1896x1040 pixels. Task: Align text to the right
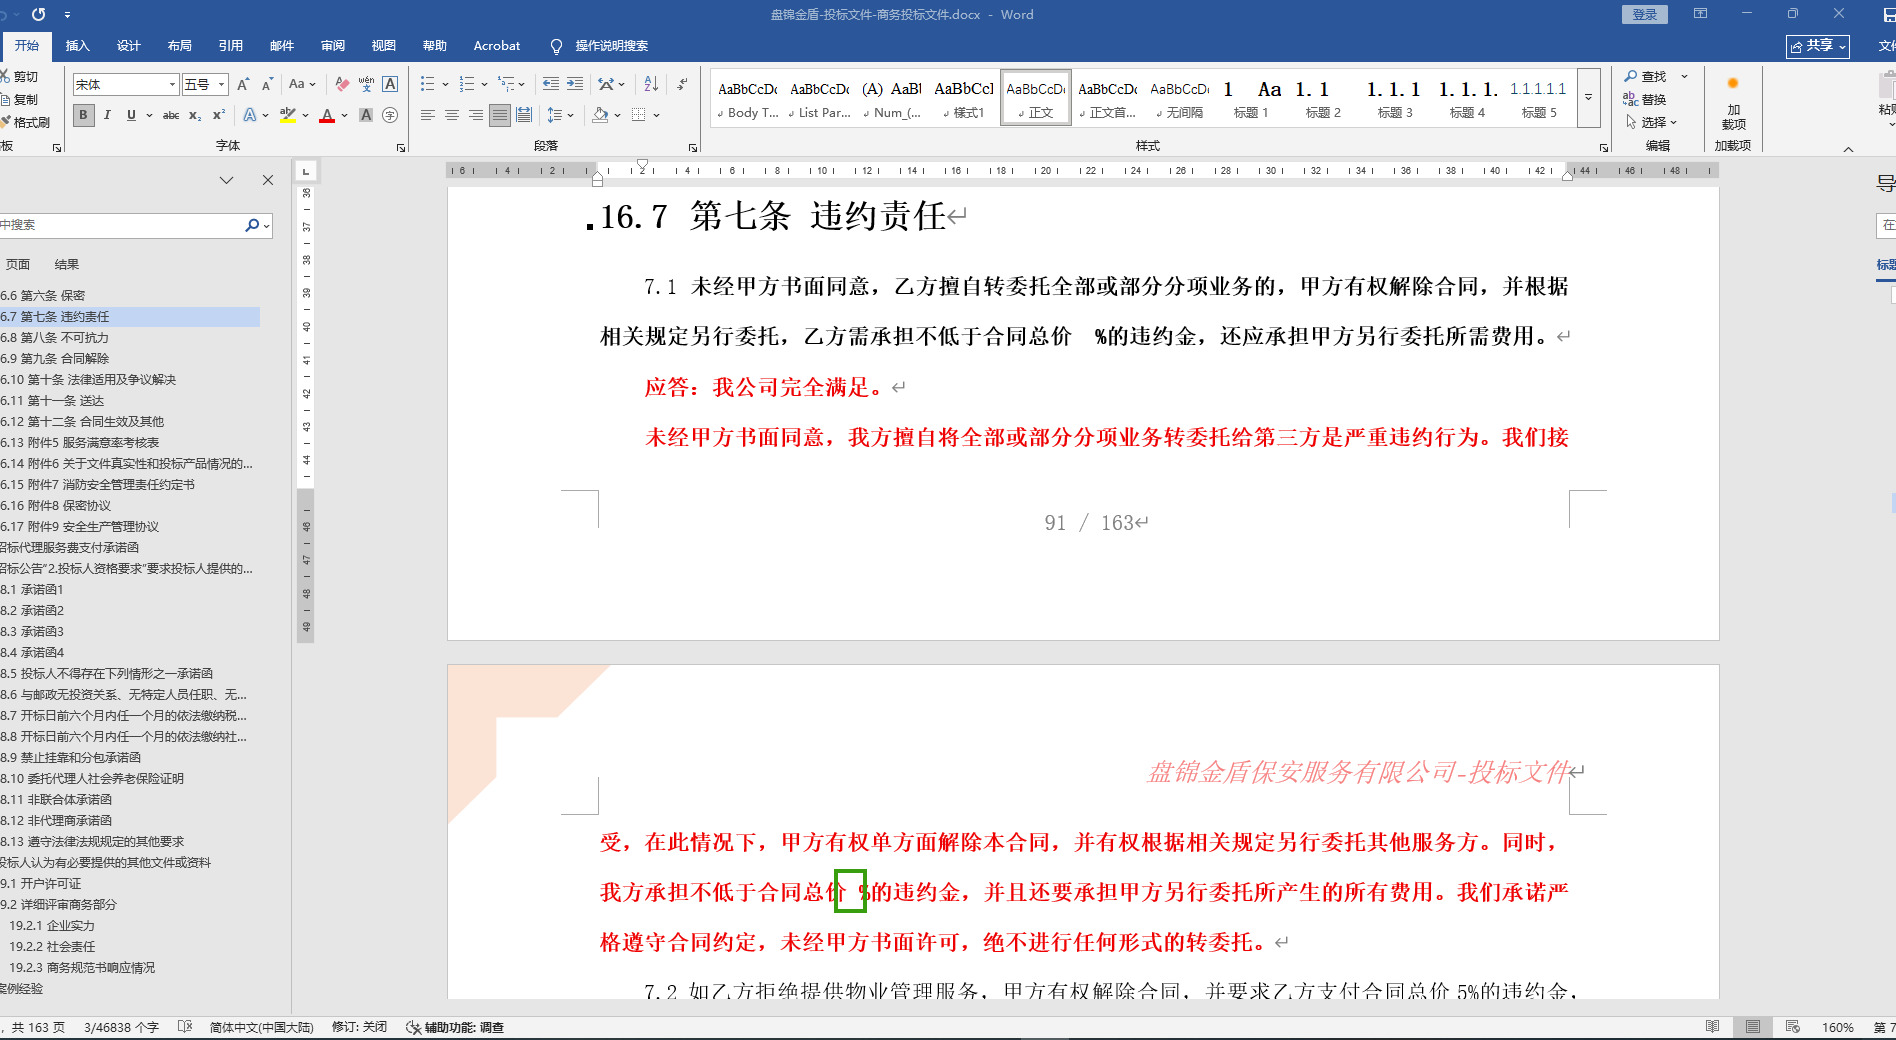click(x=476, y=116)
